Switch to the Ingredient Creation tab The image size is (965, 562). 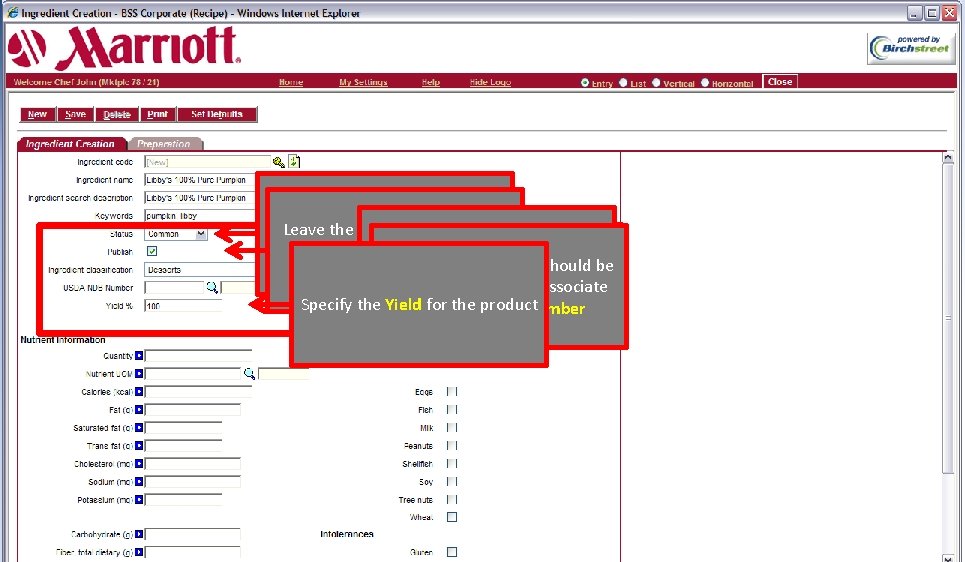tap(71, 143)
